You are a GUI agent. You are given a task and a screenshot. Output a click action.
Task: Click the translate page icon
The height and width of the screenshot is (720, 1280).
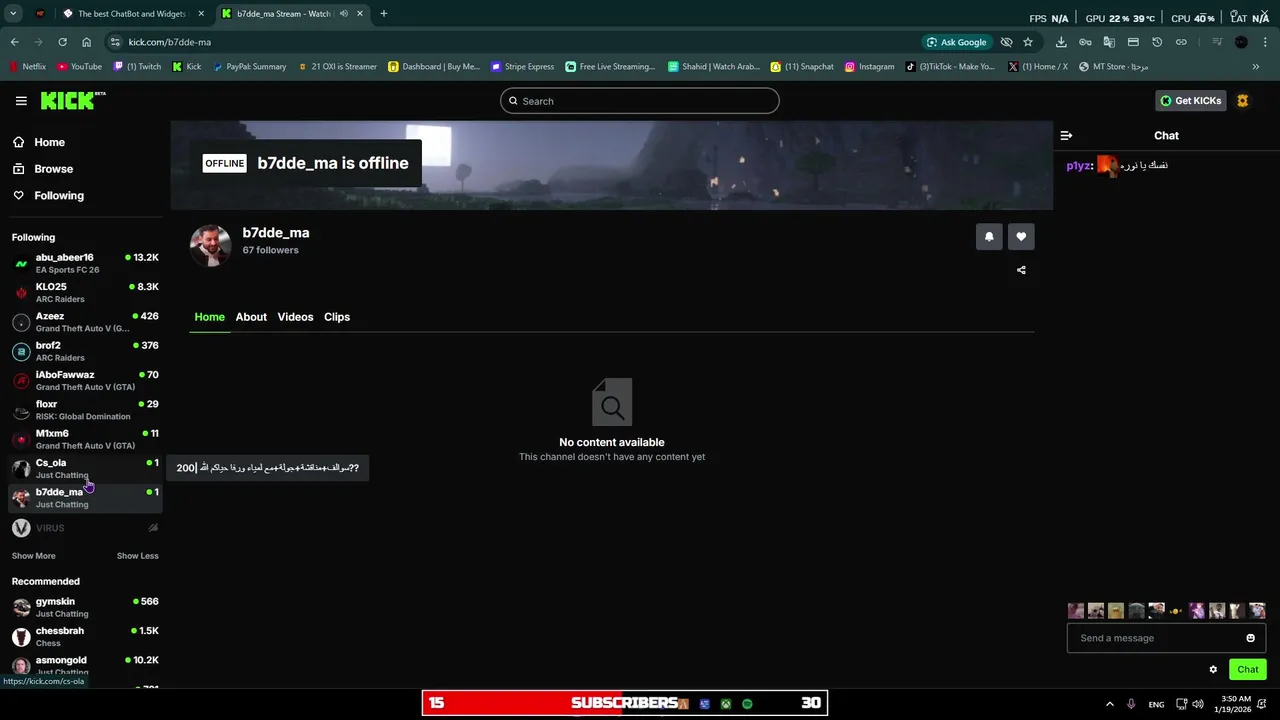[x=1109, y=42]
